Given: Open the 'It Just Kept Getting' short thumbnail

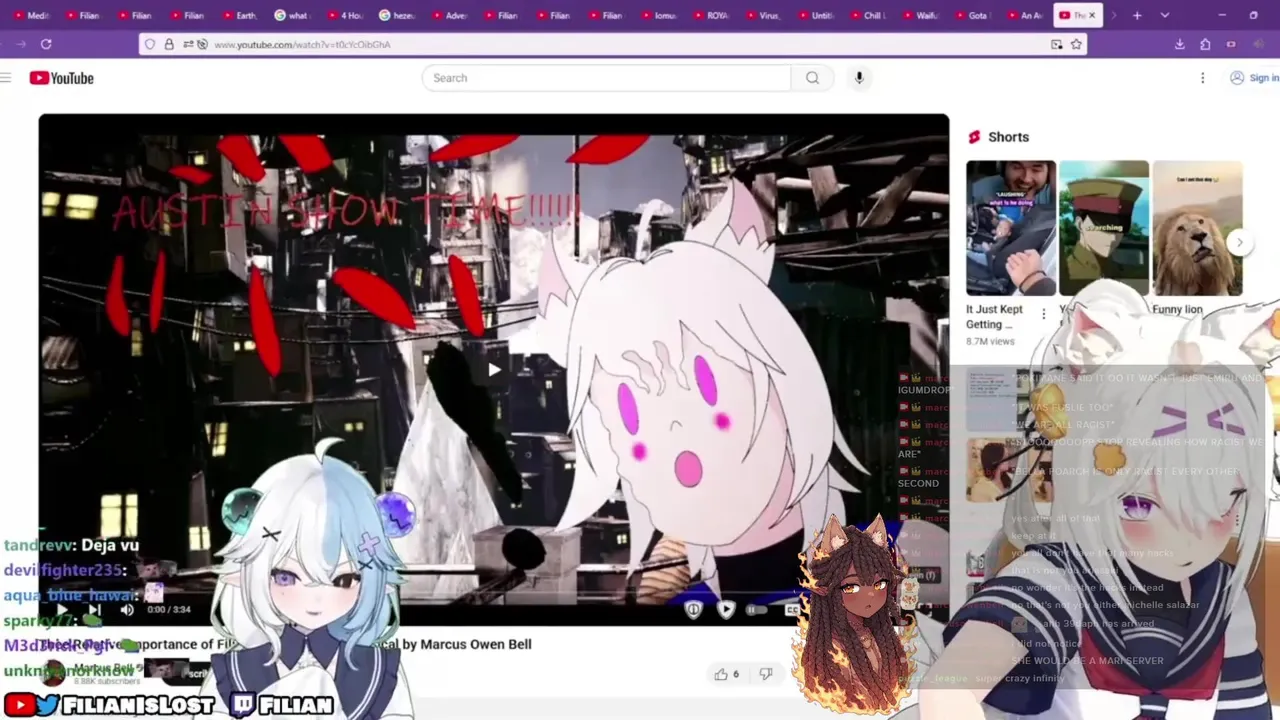Looking at the screenshot, I should coord(1010,228).
